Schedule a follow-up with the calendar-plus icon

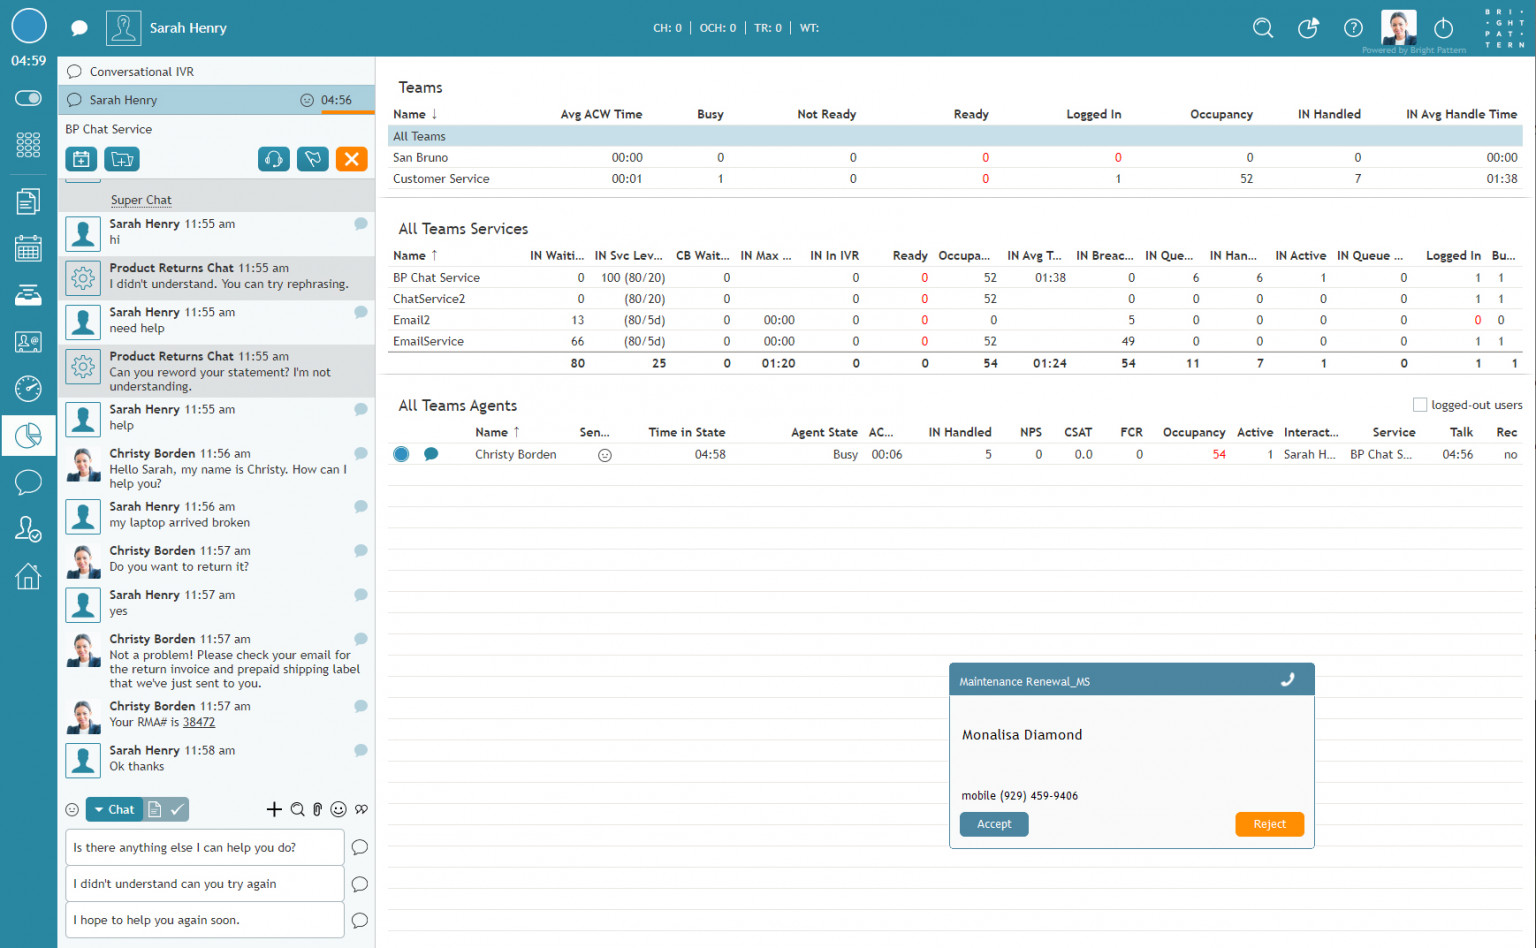81,159
